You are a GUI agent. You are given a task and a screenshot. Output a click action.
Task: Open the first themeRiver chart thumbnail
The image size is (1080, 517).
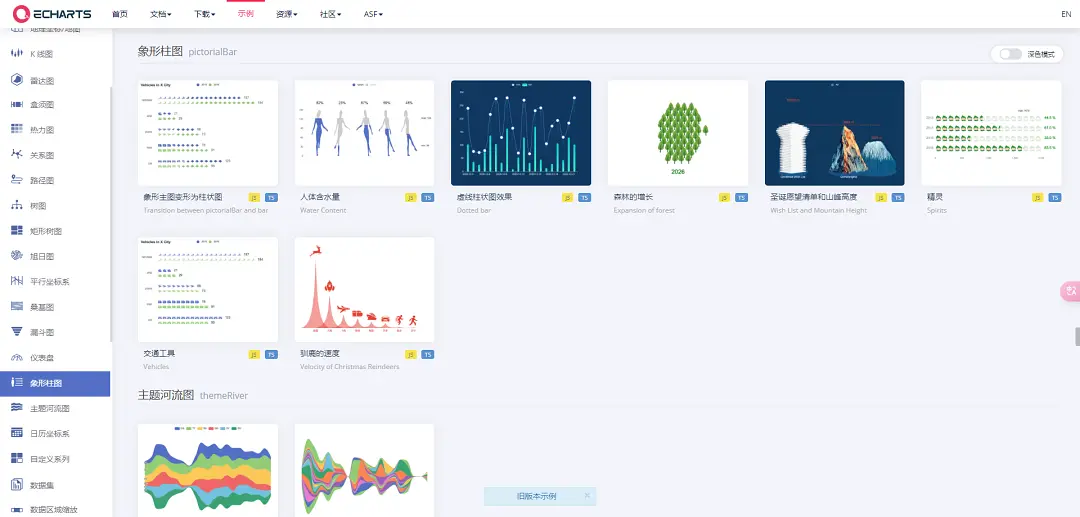click(208, 470)
